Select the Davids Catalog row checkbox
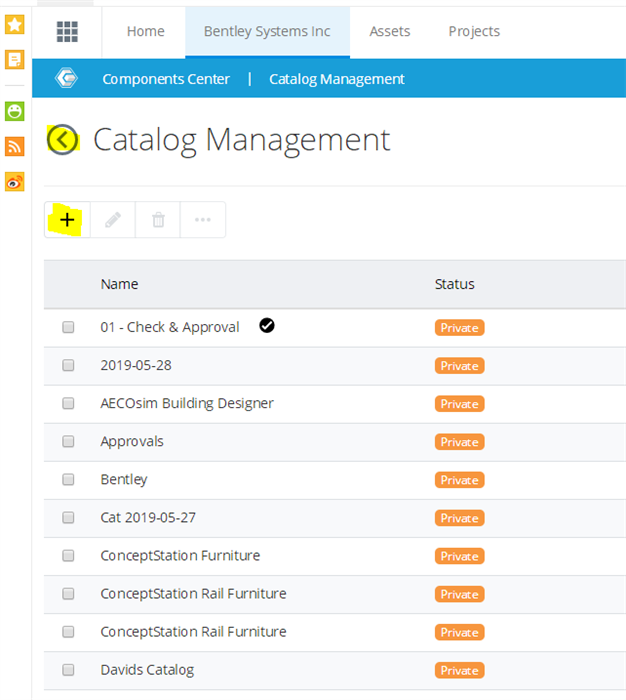This screenshot has height=700, width=626. click(x=68, y=670)
